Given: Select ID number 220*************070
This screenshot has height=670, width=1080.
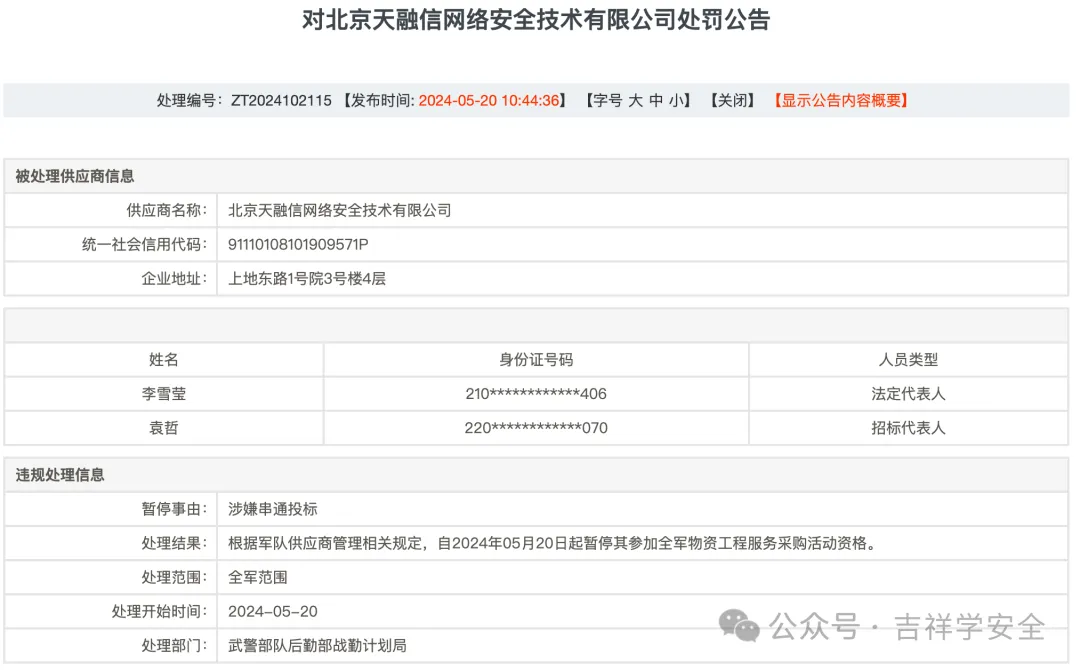Looking at the screenshot, I should [x=536, y=428].
